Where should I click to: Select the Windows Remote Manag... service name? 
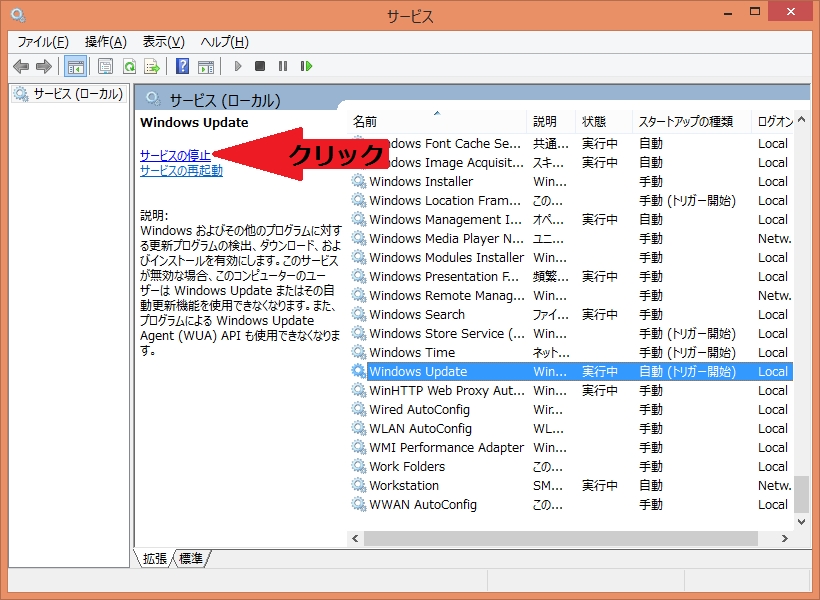(447, 296)
